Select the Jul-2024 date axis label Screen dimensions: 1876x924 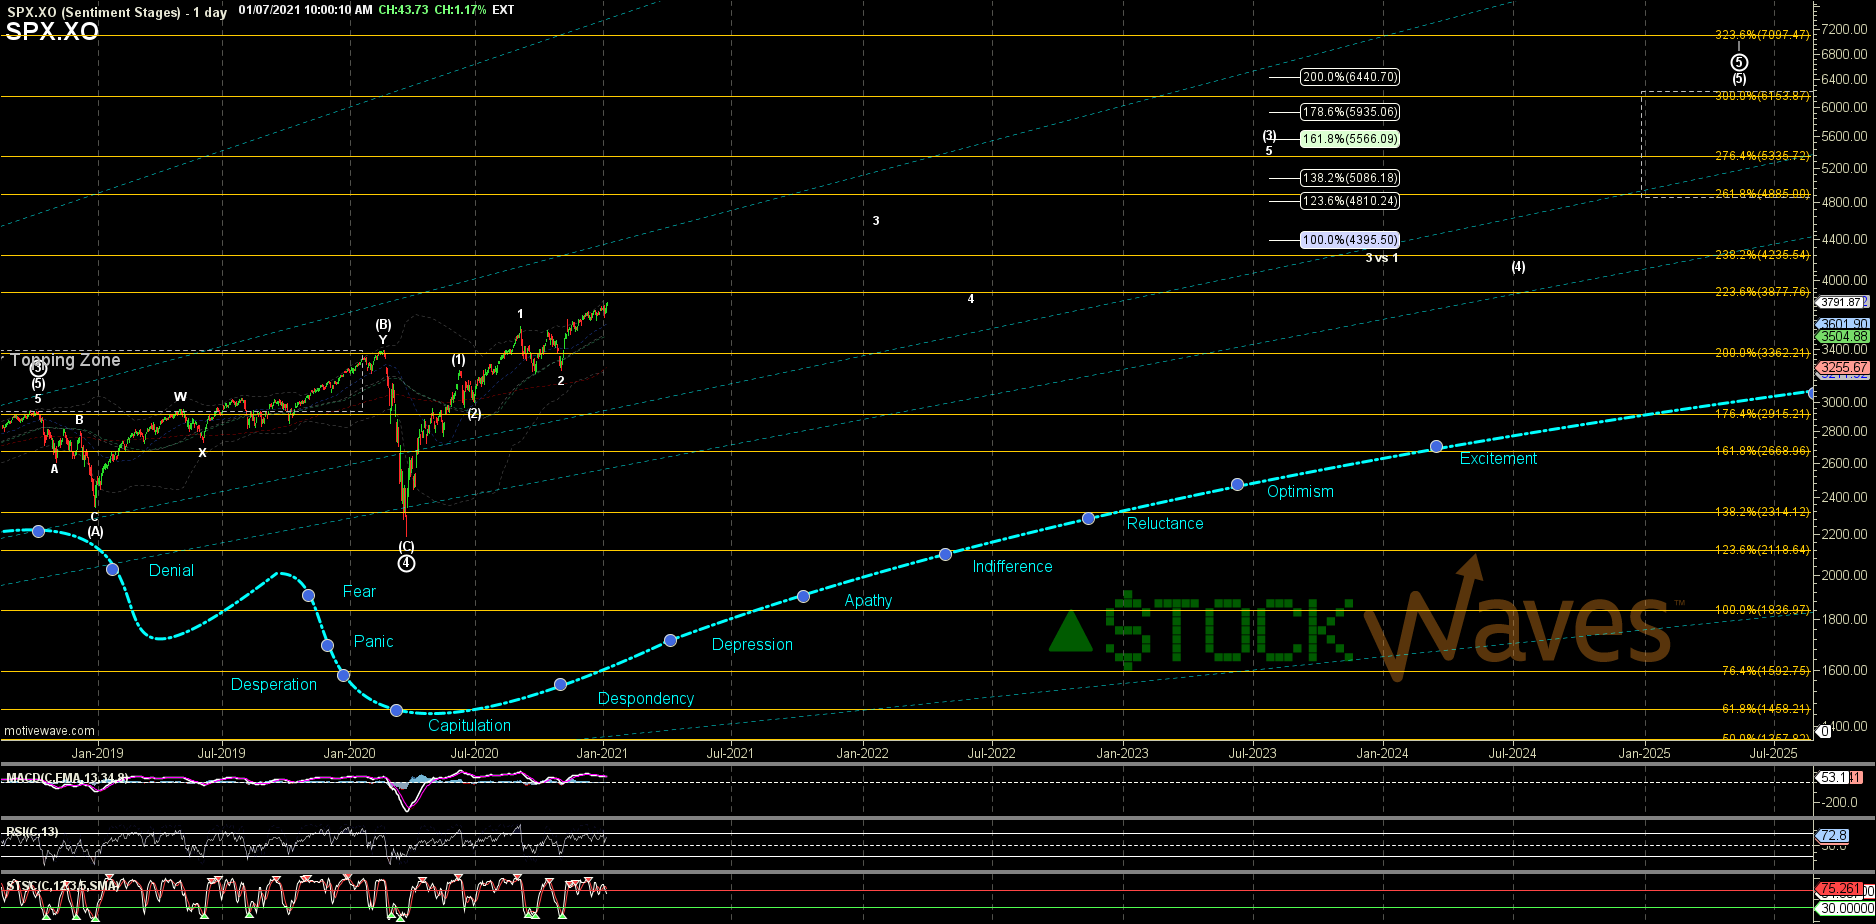pos(1512,753)
